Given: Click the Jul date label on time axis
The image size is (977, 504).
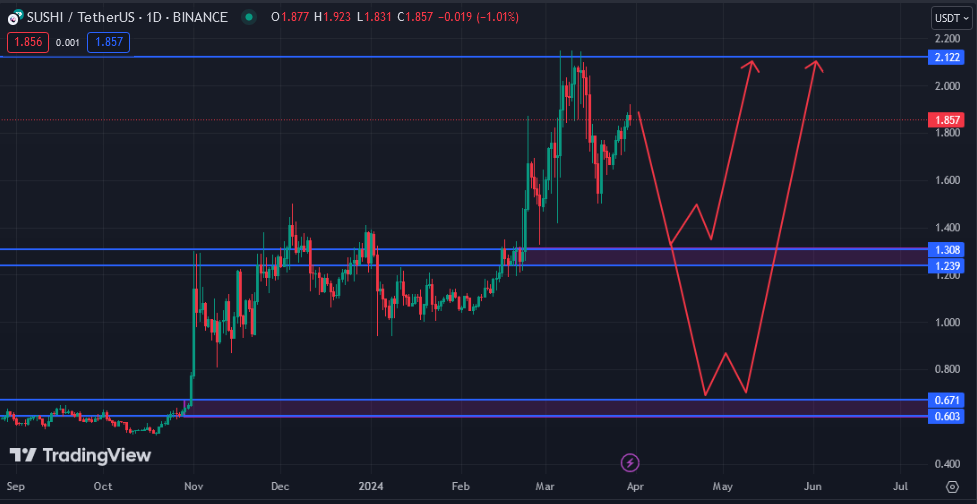Looking at the screenshot, I should (x=900, y=486).
